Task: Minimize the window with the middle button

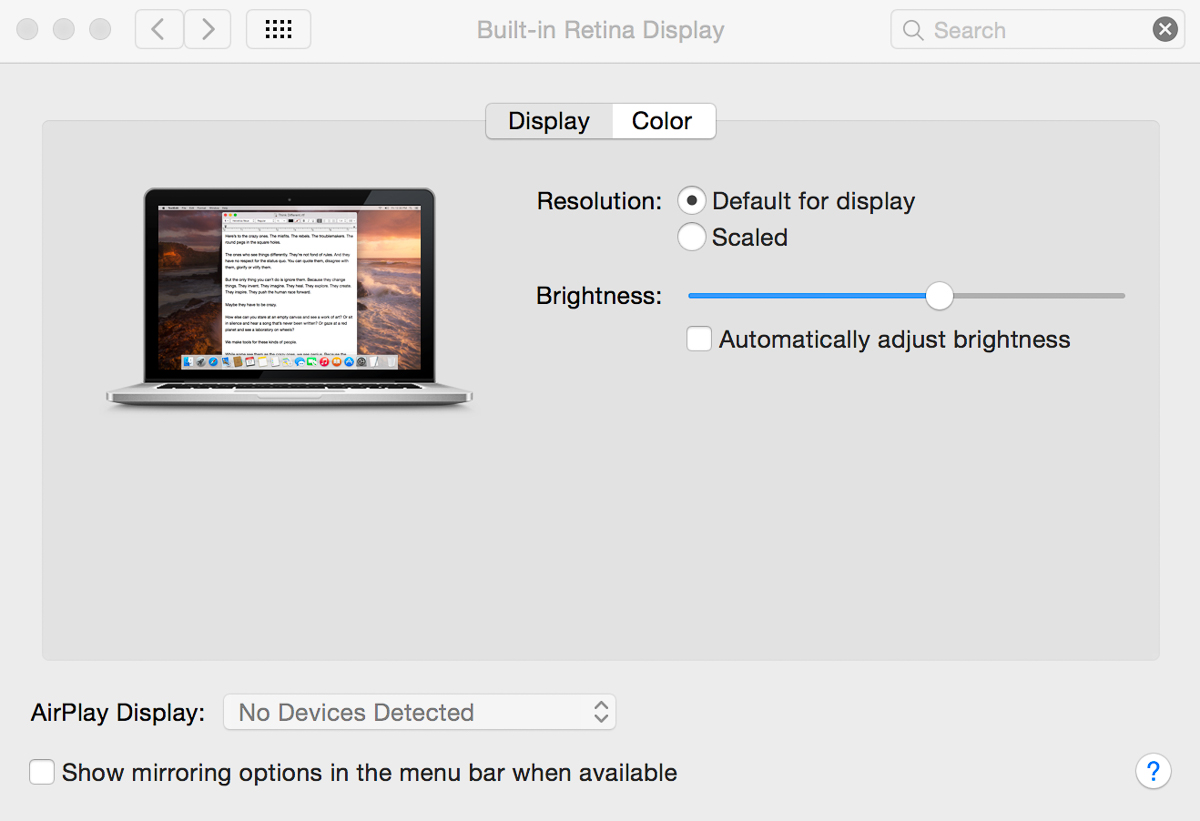Action: click(x=64, y=29)
